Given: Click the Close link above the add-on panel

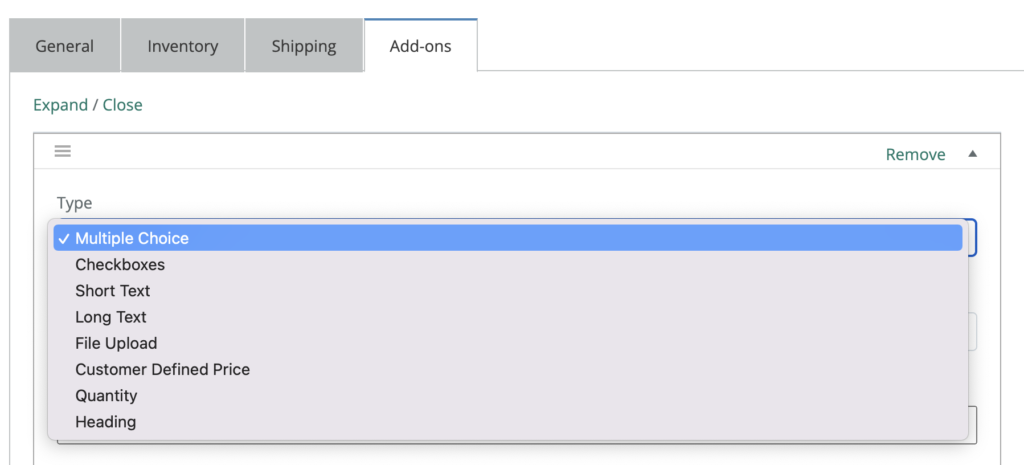Looking at the screenshot, I should (x=123, y=105).
